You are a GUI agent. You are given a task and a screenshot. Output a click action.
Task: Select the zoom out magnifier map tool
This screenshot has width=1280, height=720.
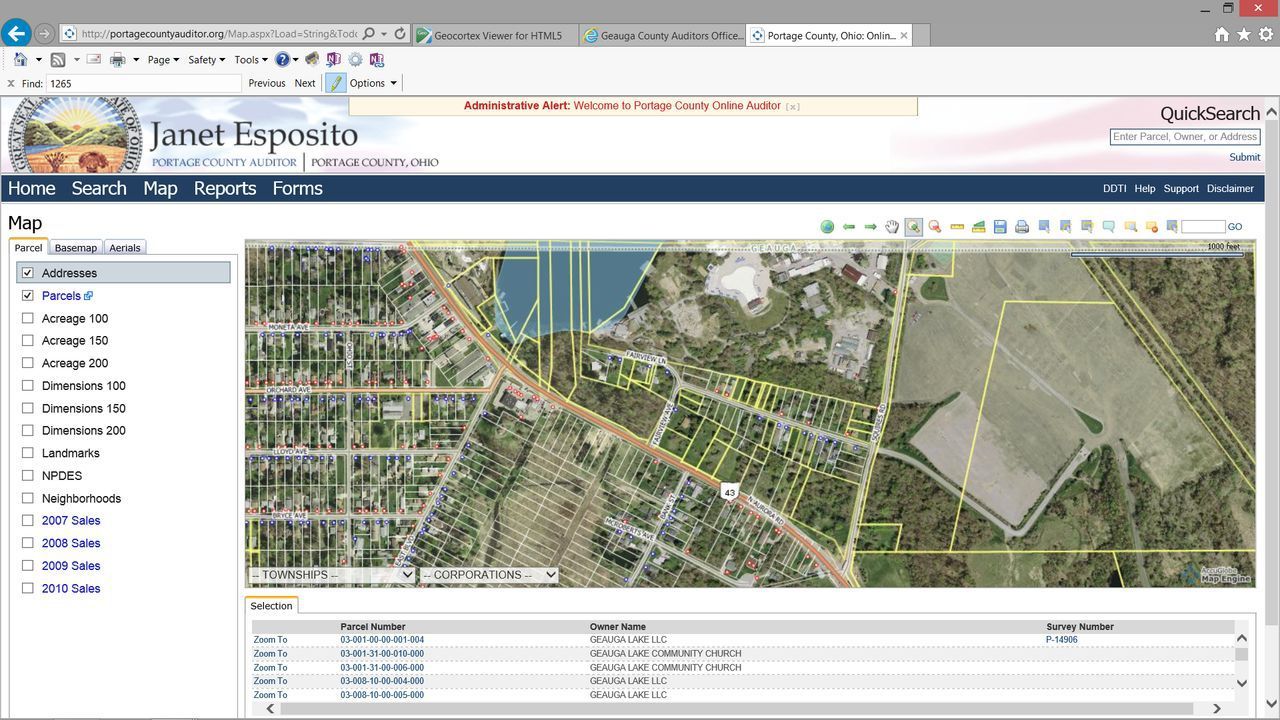click(x=935, y=227)
